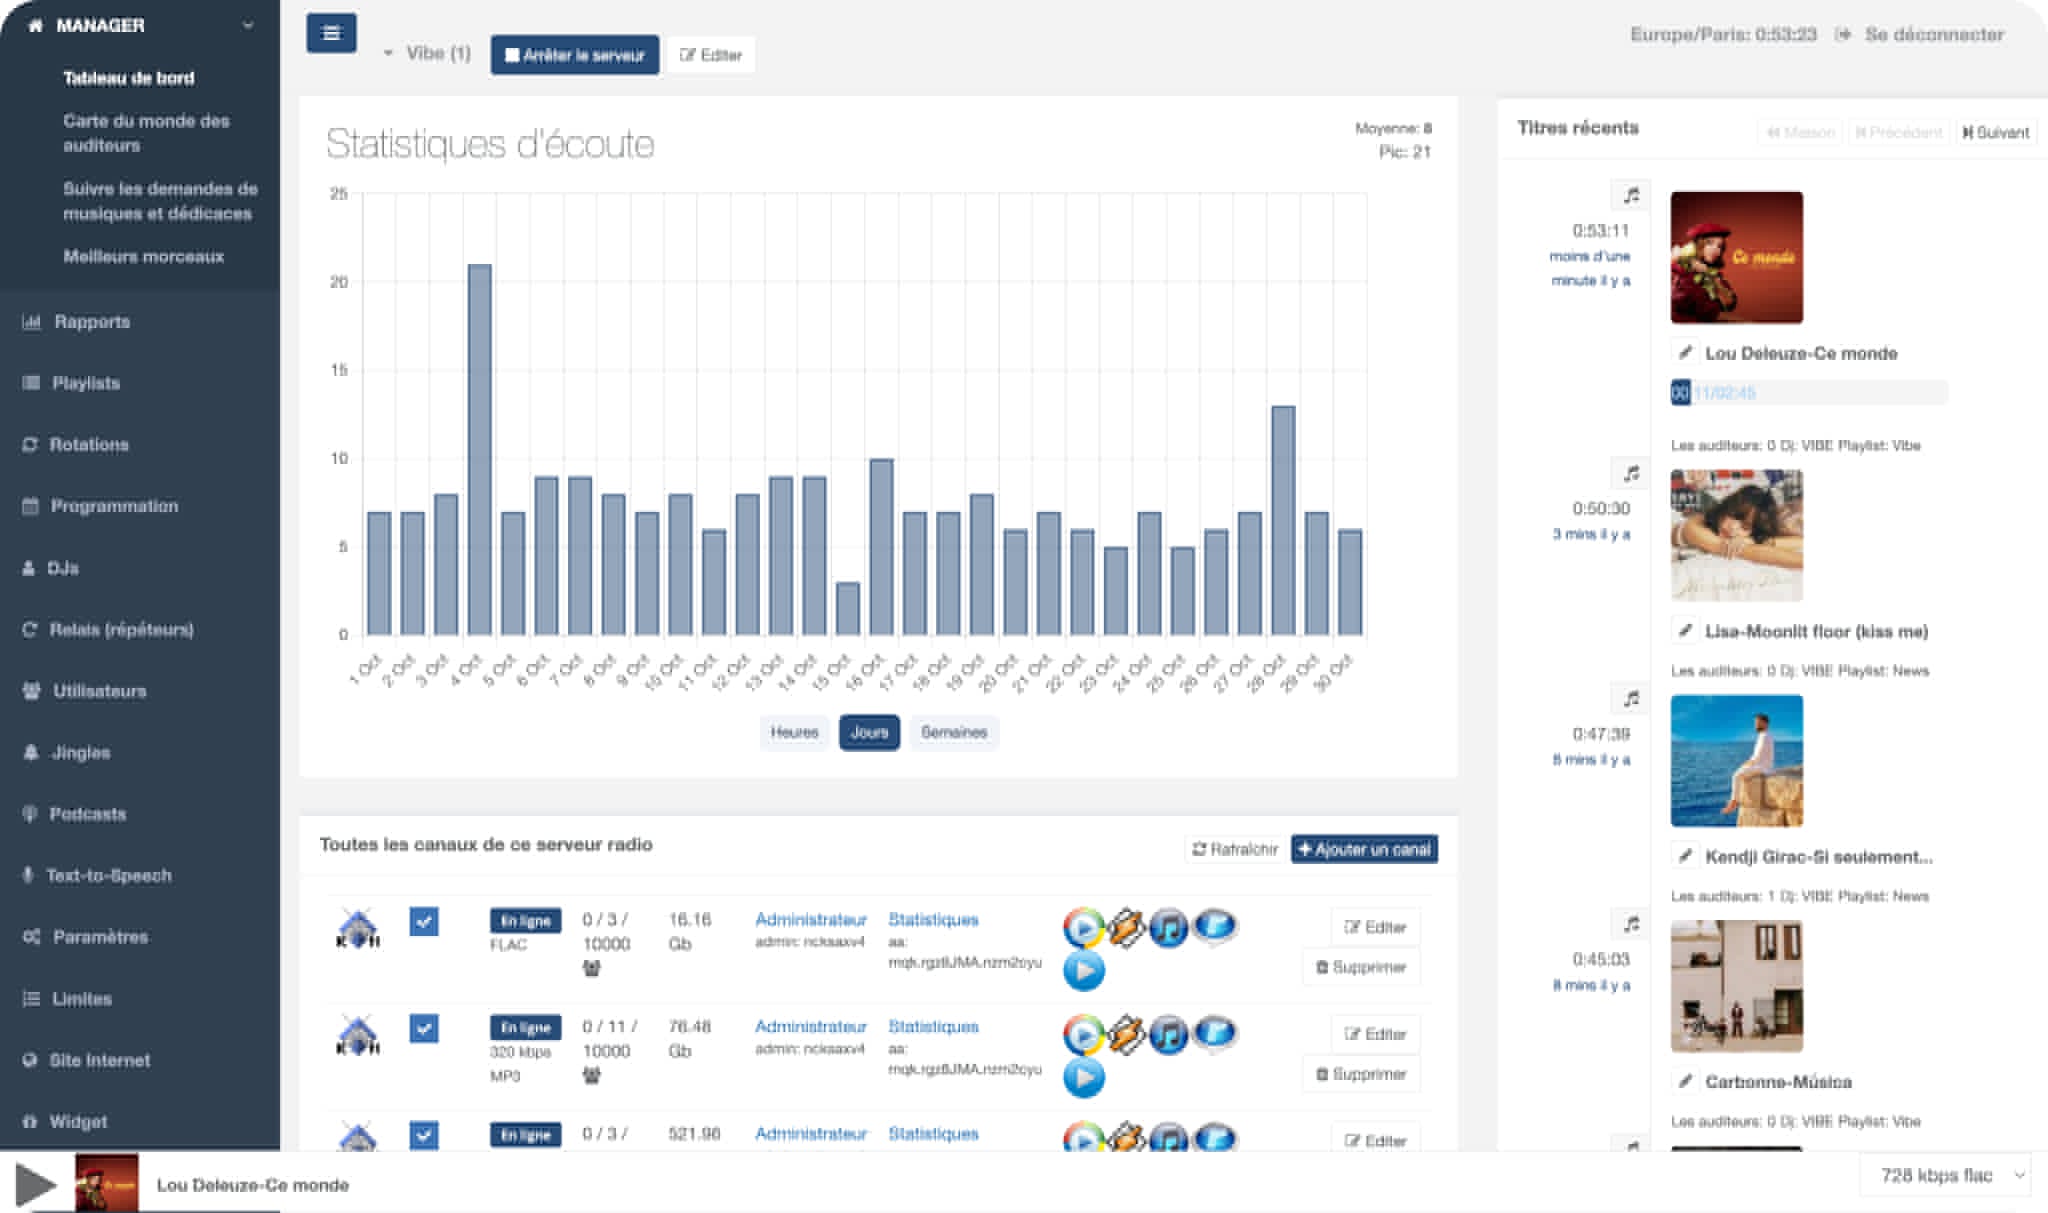The height and width of the screenshot is (1213, 2048).
Task: Click listeners icon under FLAC channel count
Action: [x=592, y=969]
